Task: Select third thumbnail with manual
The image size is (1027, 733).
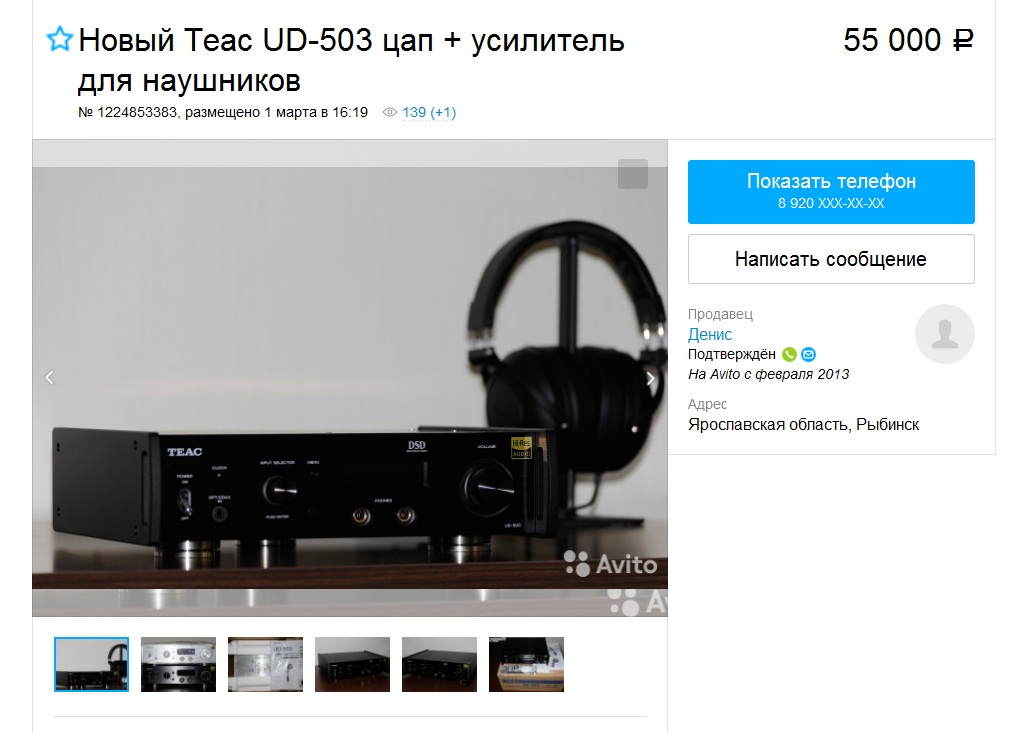Action: (x=265, y=664)
